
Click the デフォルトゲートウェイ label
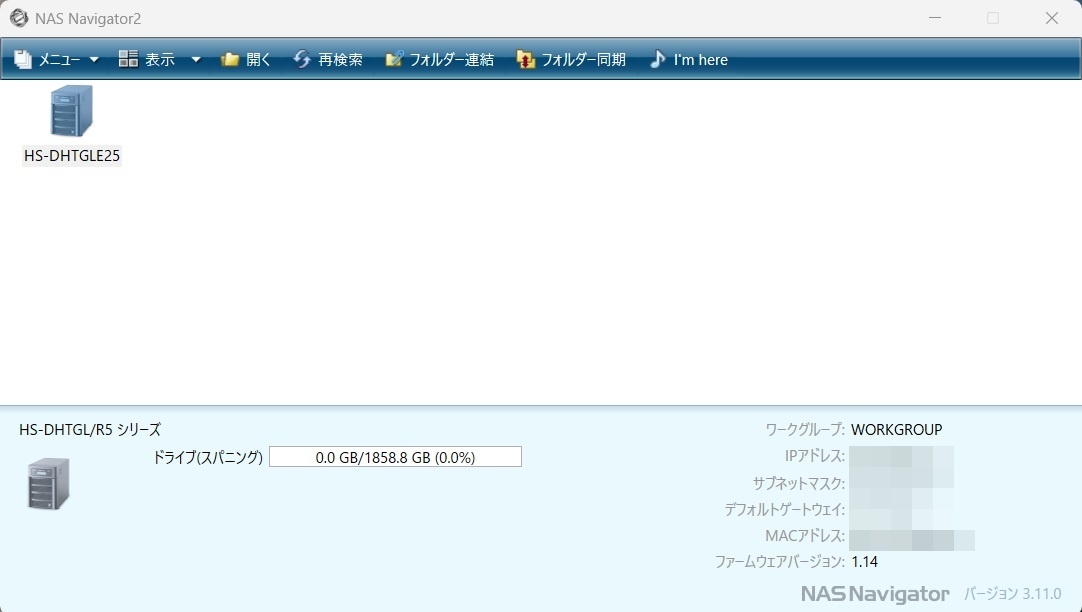(785, 509)
